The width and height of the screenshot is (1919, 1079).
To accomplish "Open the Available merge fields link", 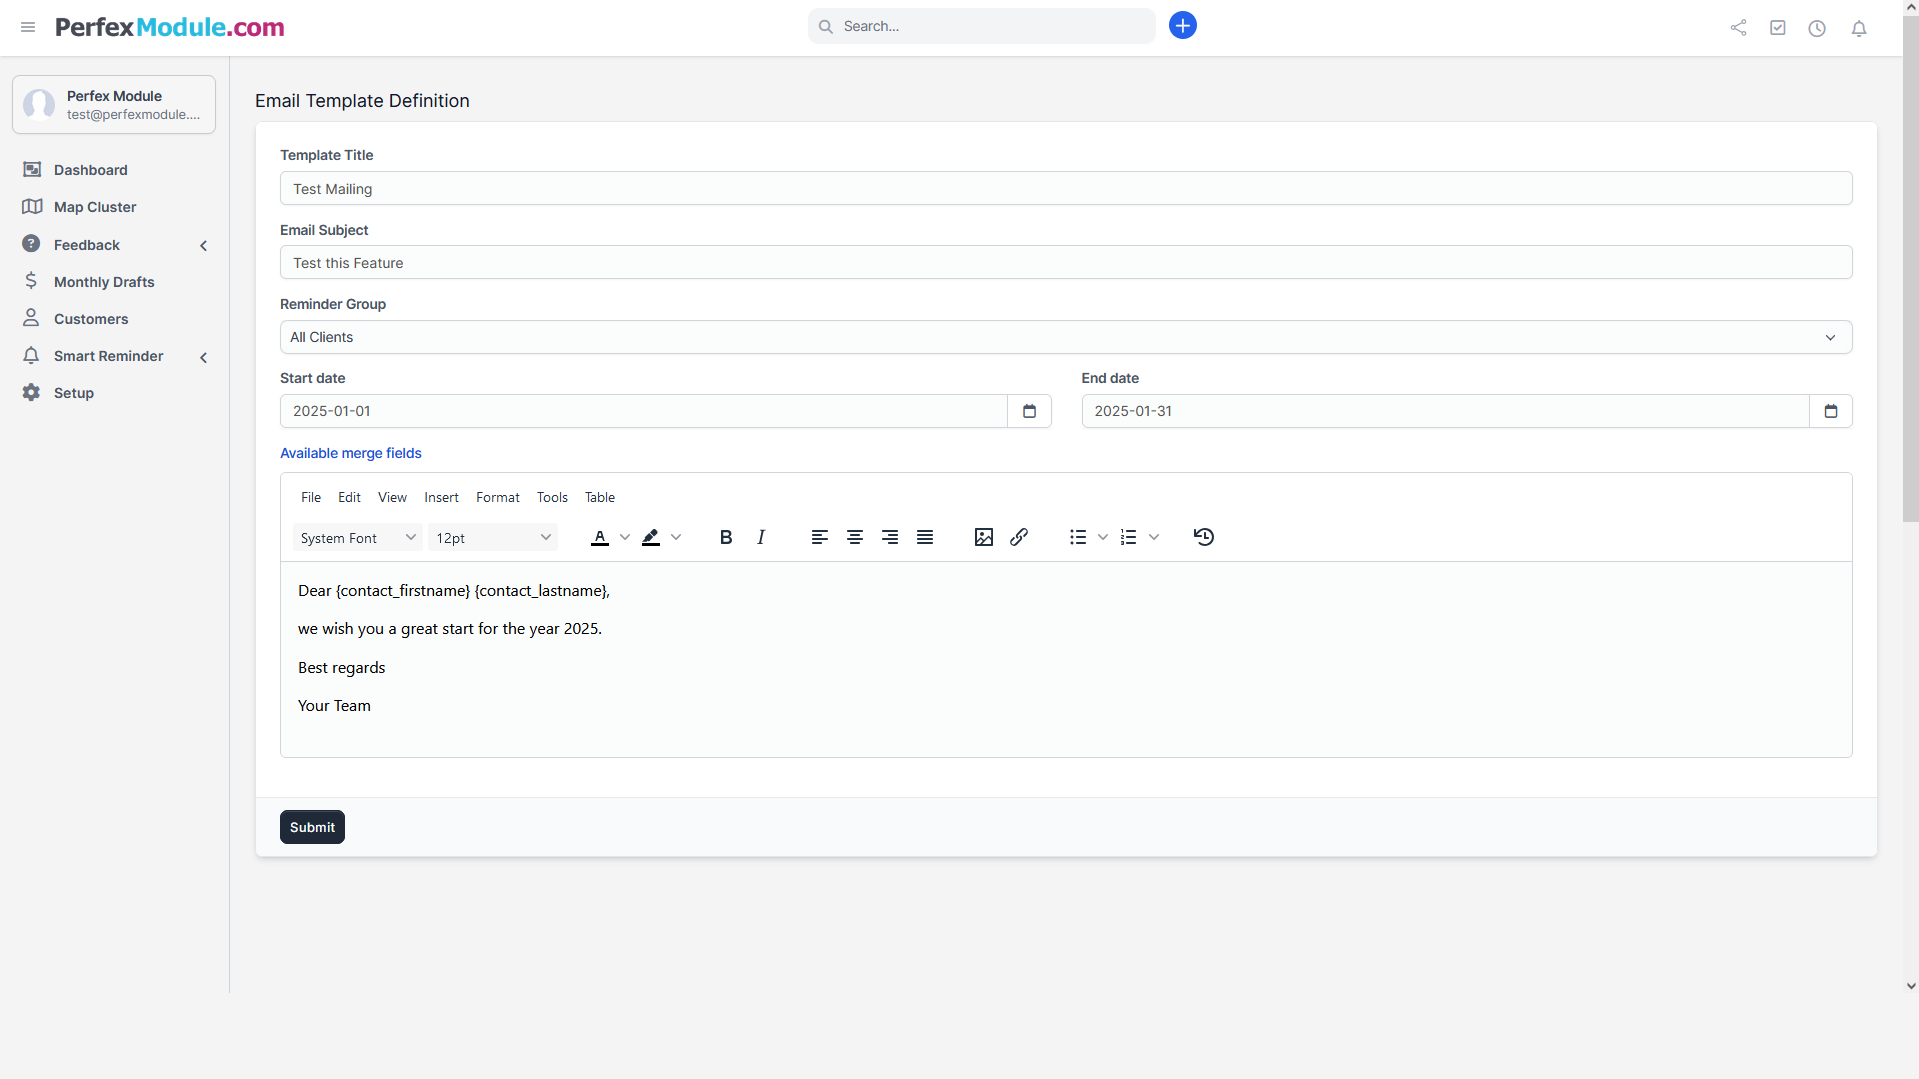I will pyautogui.click(x=351, y=453).
